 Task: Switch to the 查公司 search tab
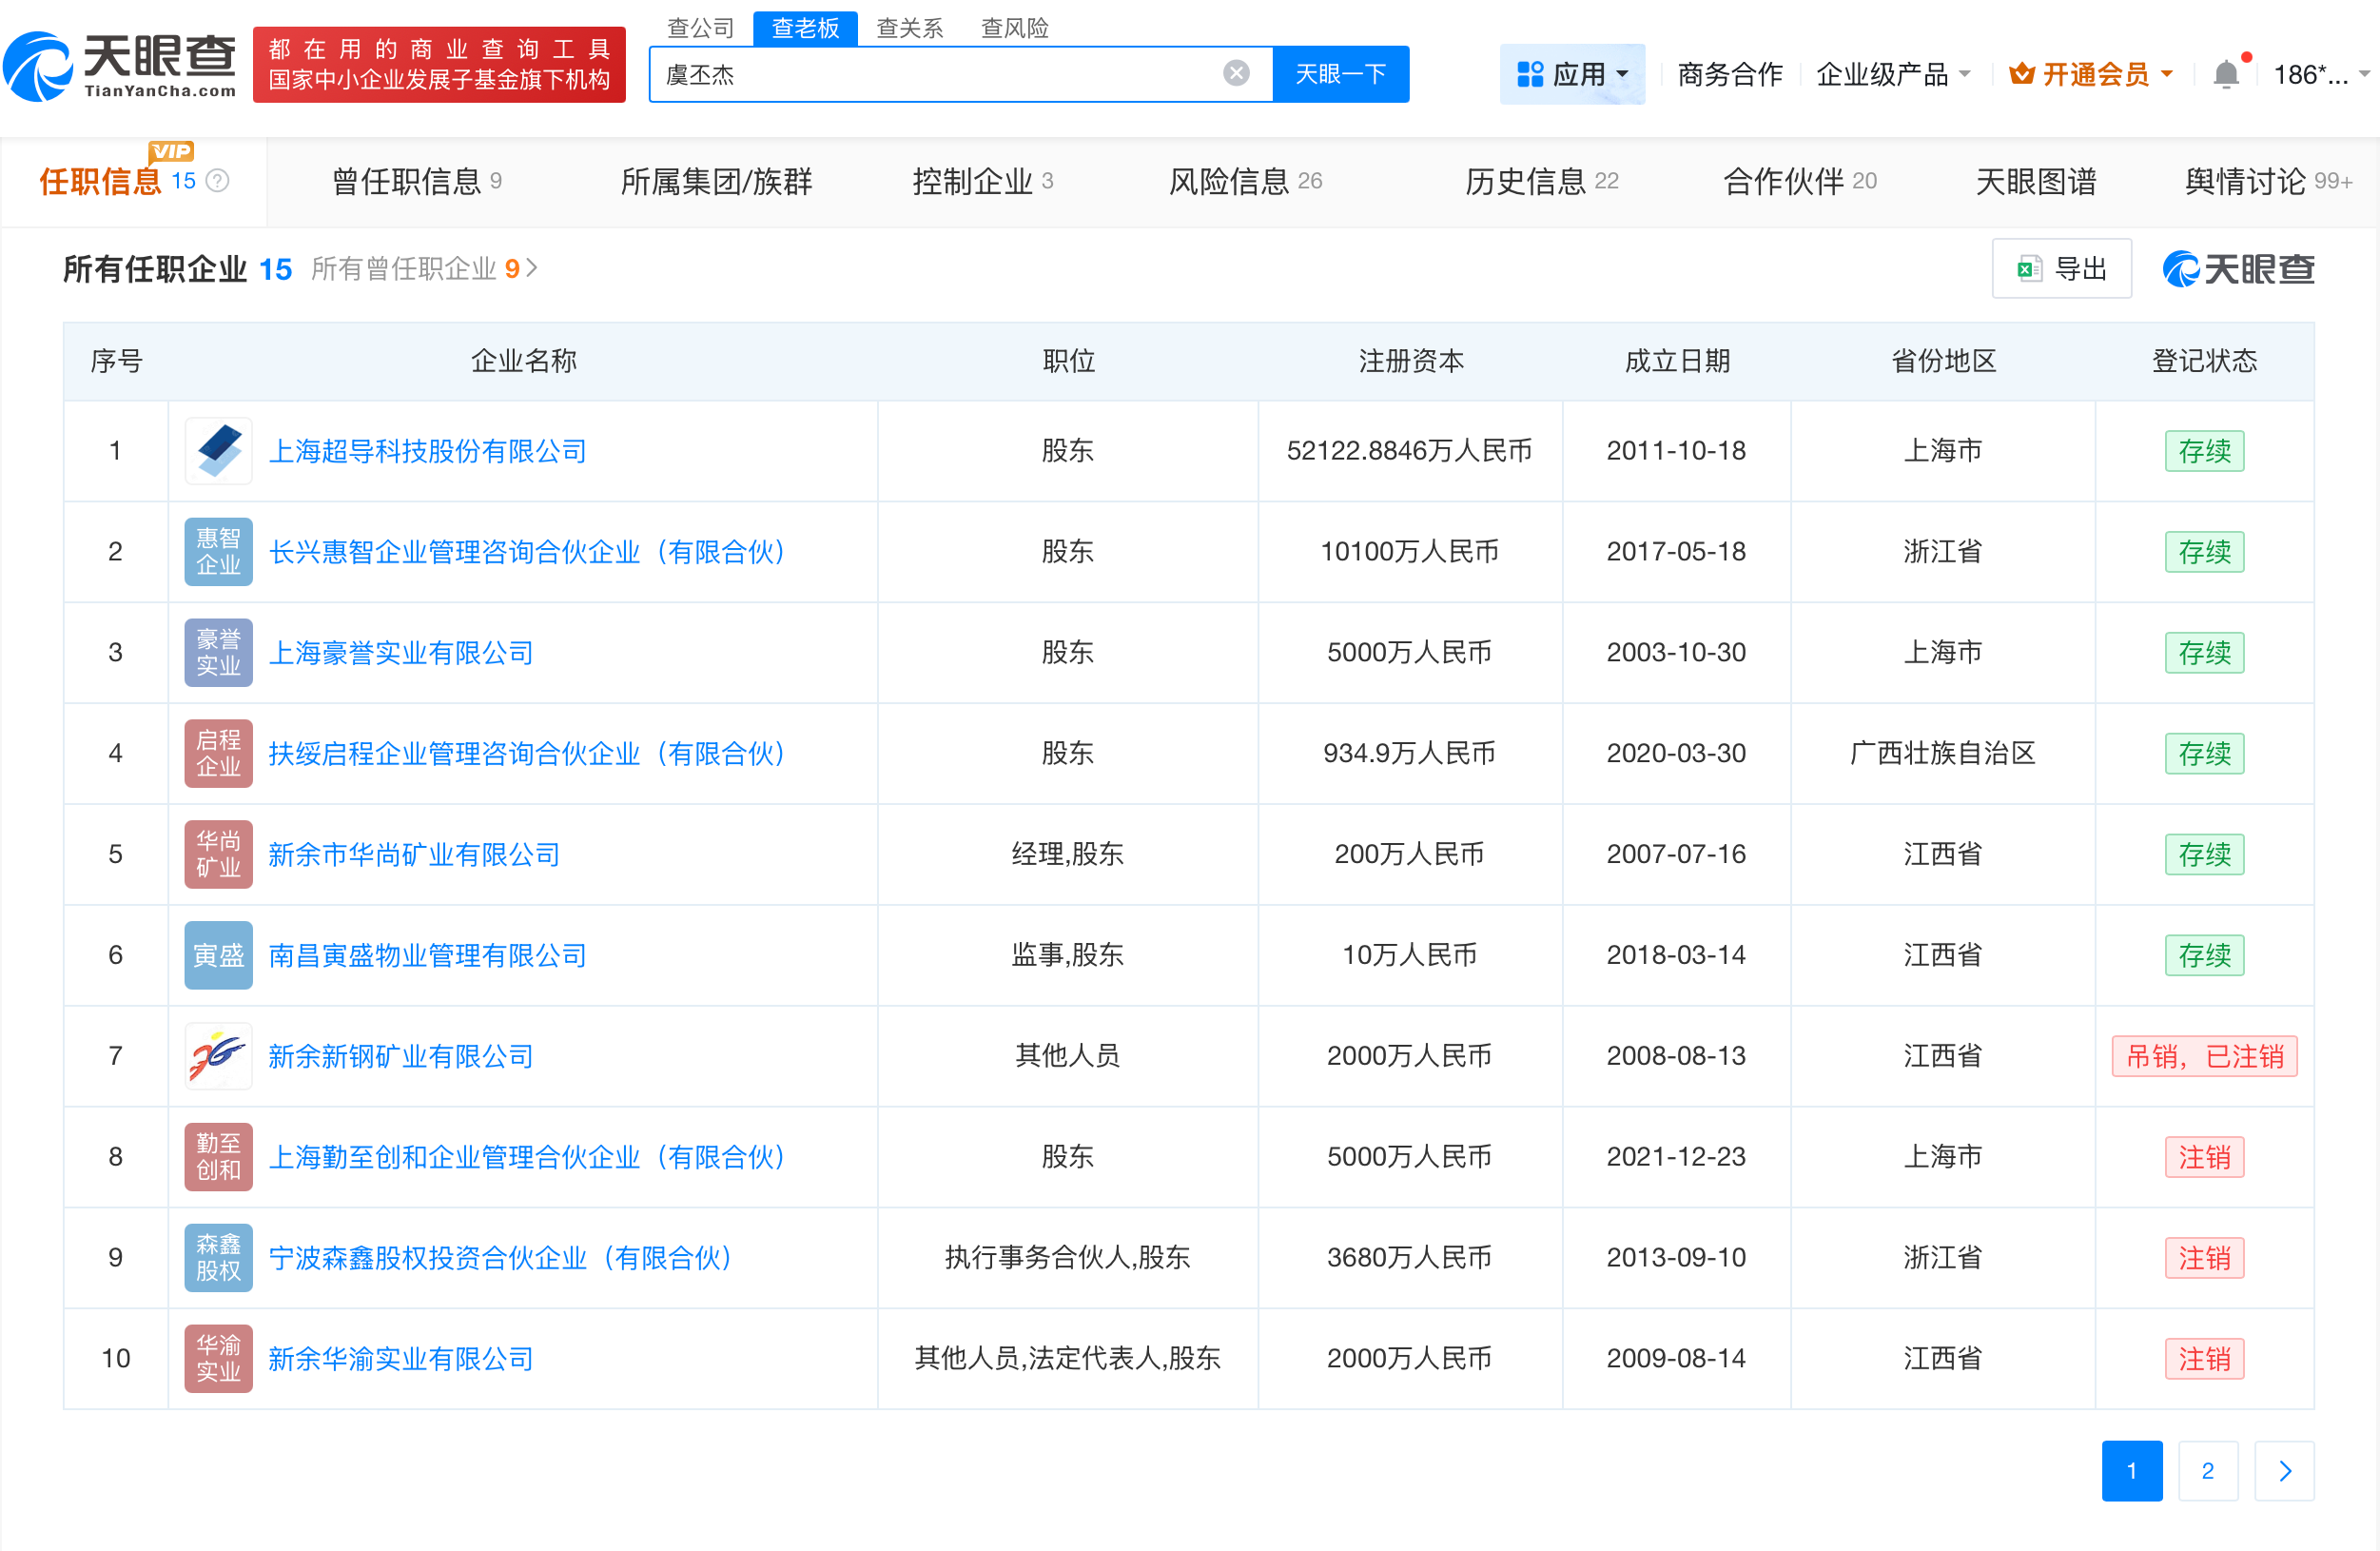point(701,28)
